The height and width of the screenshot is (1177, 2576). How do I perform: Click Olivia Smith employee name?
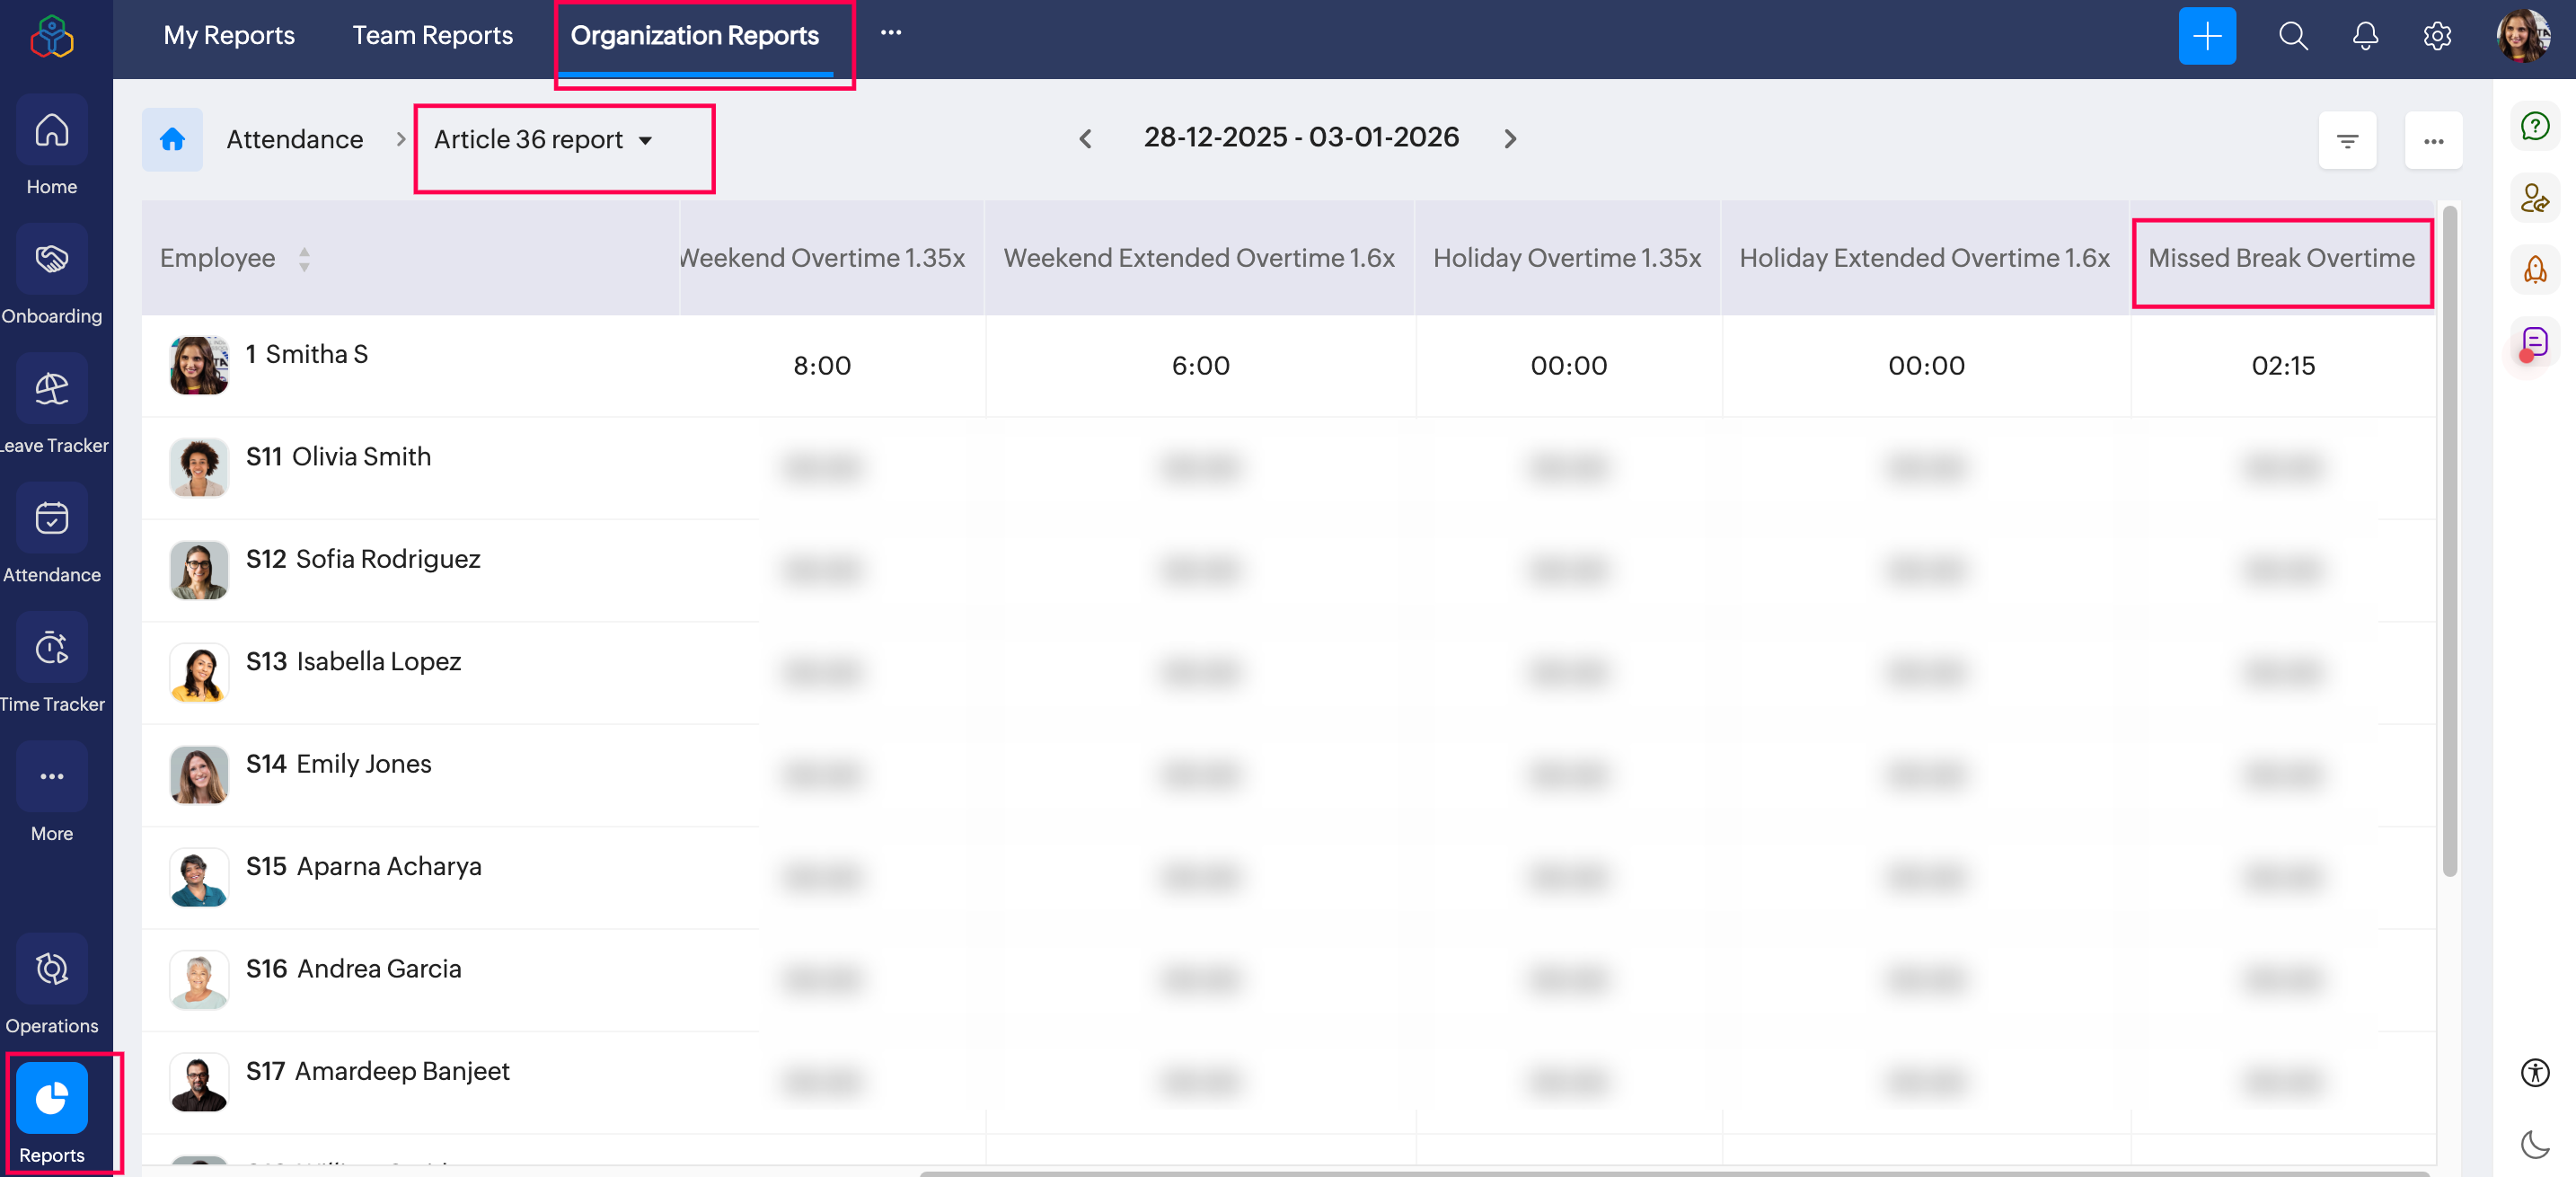[x=361, y=457]
